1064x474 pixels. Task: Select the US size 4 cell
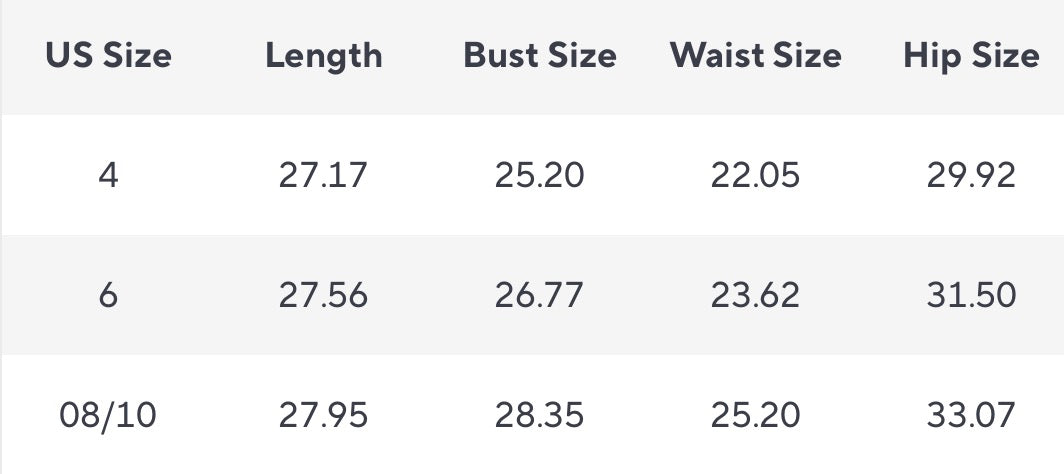(x=108, y=176)
